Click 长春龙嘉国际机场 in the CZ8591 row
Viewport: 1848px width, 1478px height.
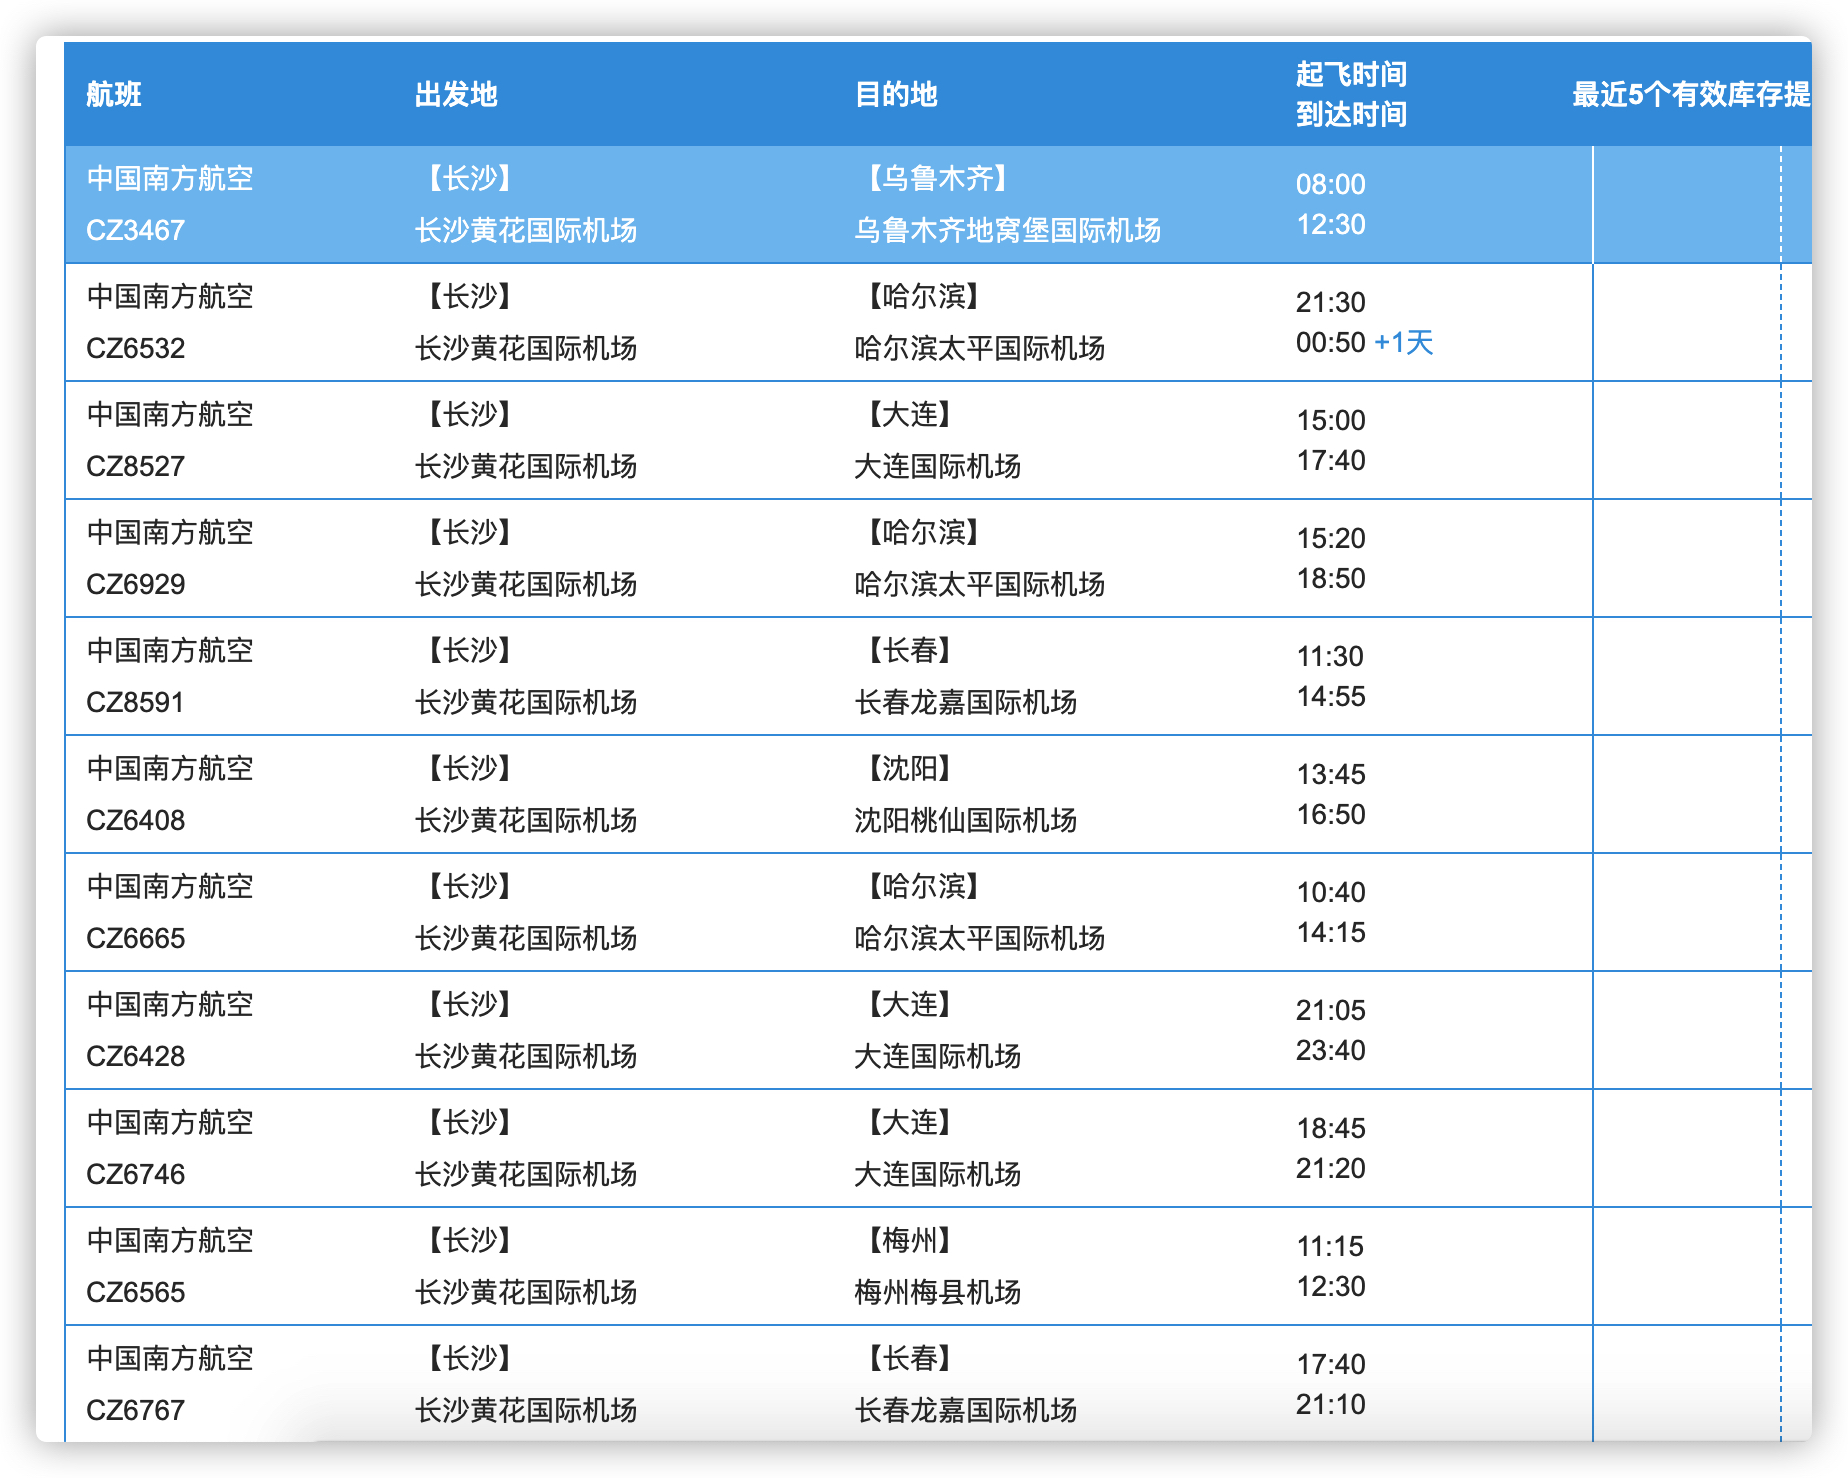965,702
